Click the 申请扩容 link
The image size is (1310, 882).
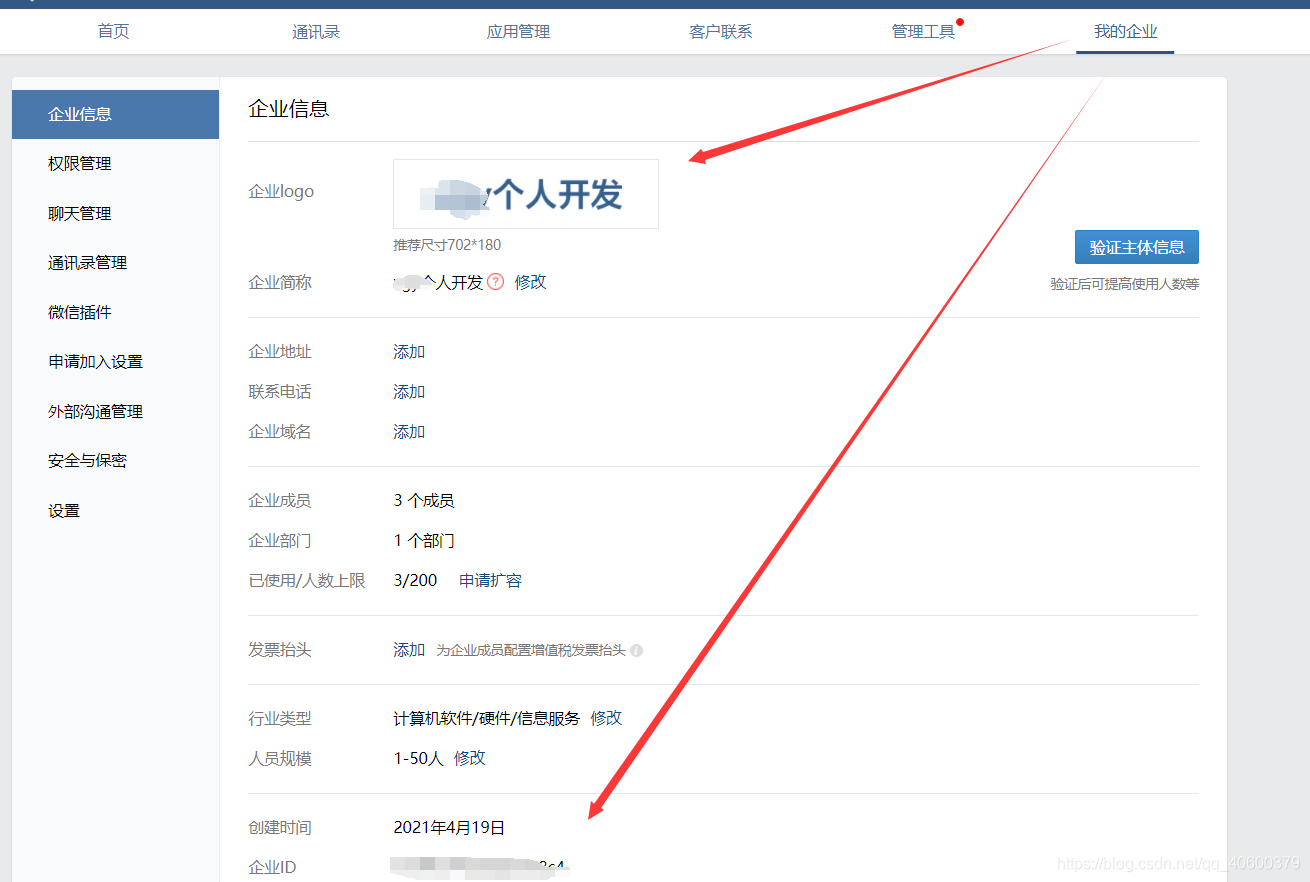point(490,580)
